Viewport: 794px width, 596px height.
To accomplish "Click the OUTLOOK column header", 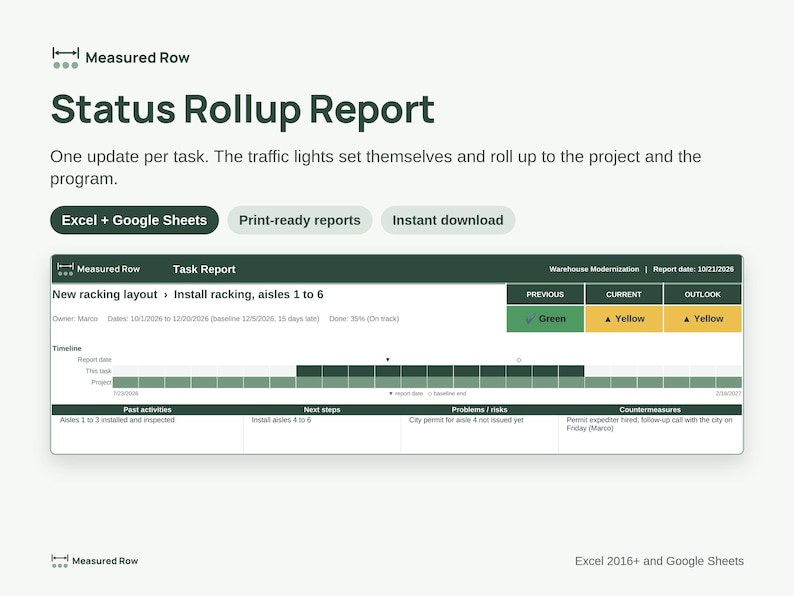I will pyautogui.click(x=702, y=294).
